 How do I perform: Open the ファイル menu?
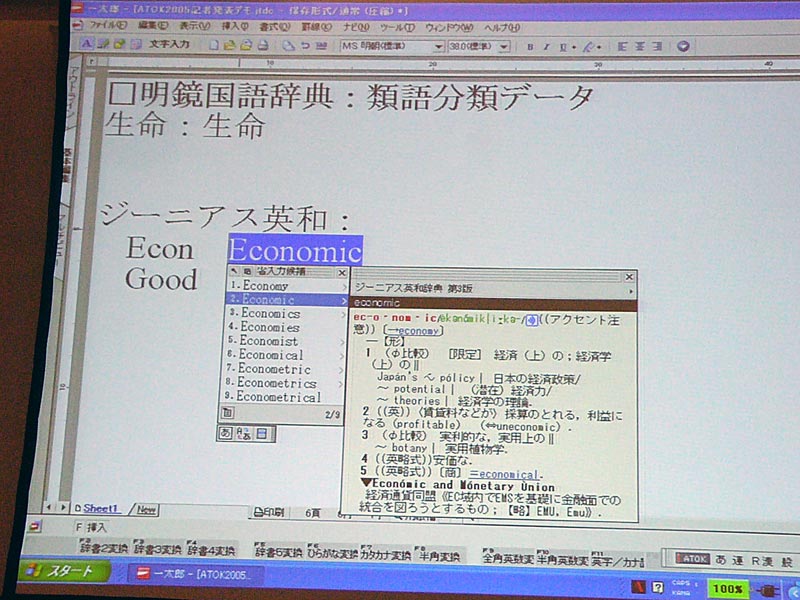pyautogui.click(x=107, y=24)
